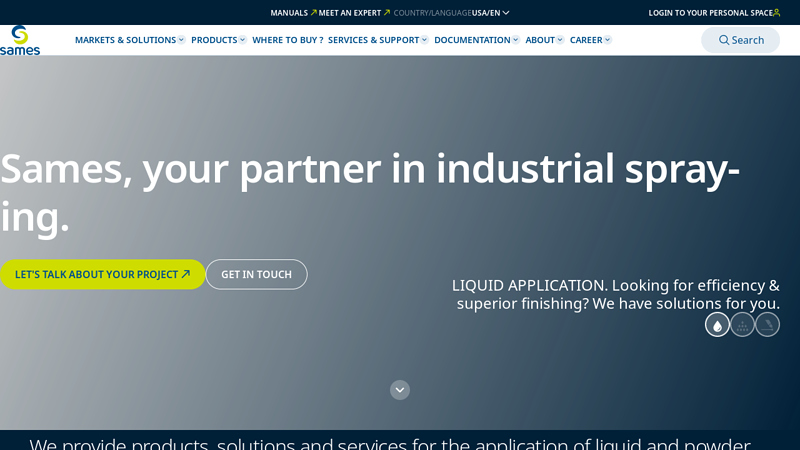Click the Get in Touch button
The image size is (800, 450).
tap(256, 274)
